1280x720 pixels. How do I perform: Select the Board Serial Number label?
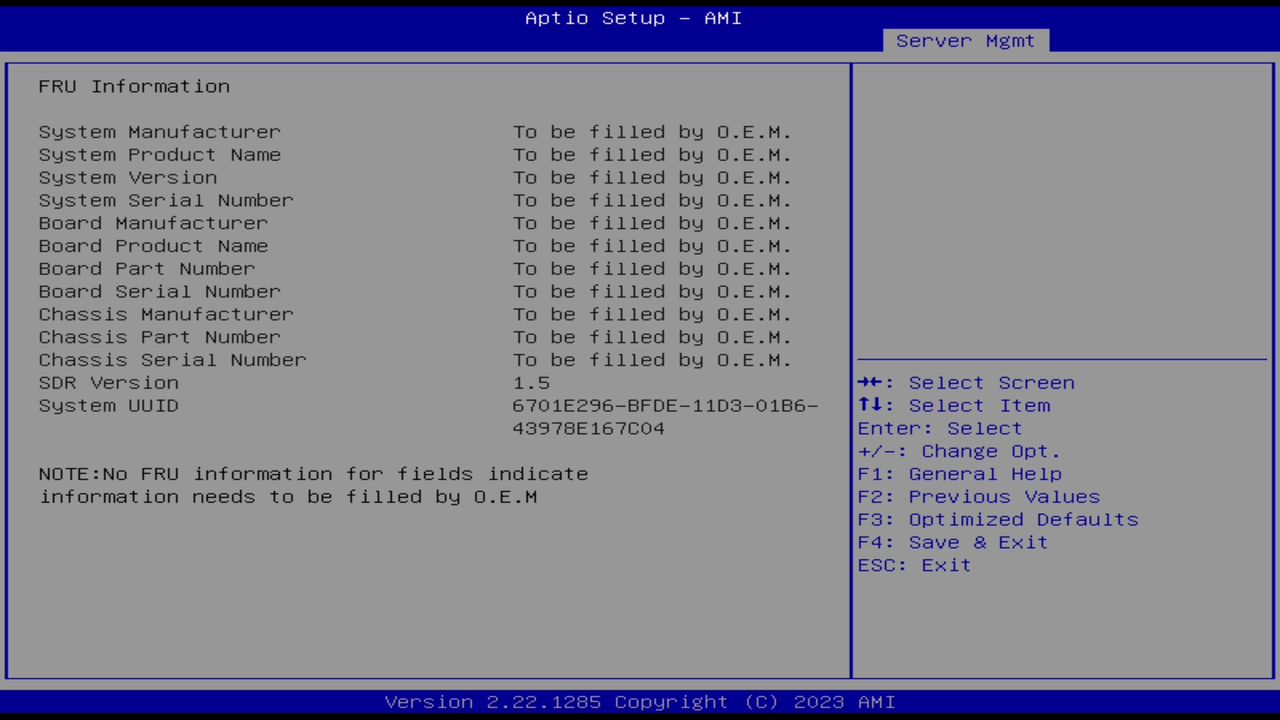(x=160, y=293)
